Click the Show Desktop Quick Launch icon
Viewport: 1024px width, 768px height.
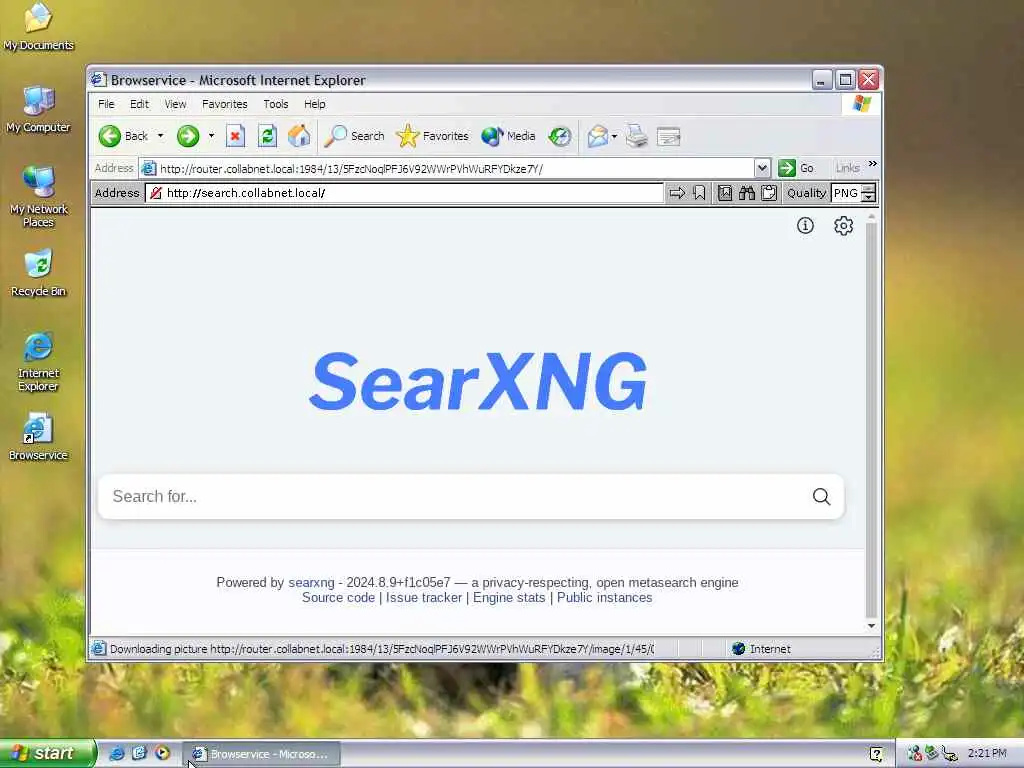140,753
